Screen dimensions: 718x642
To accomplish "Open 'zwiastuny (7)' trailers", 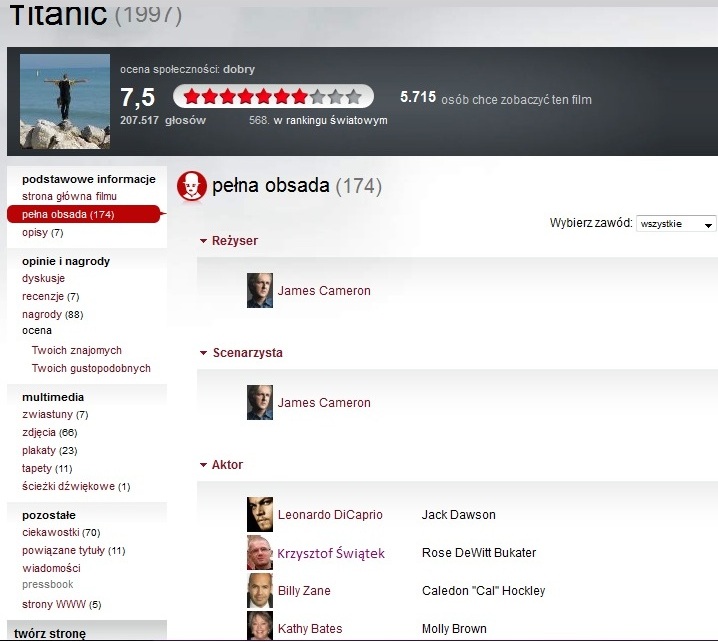I will [55, 415].
